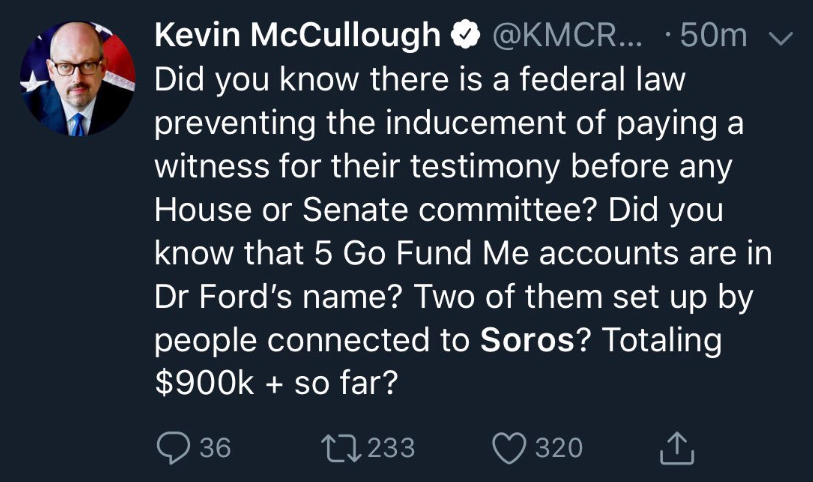The image size is (813, 482).
Task: Open Kevin McCullough's profile picture
Action: coord(77,79)
